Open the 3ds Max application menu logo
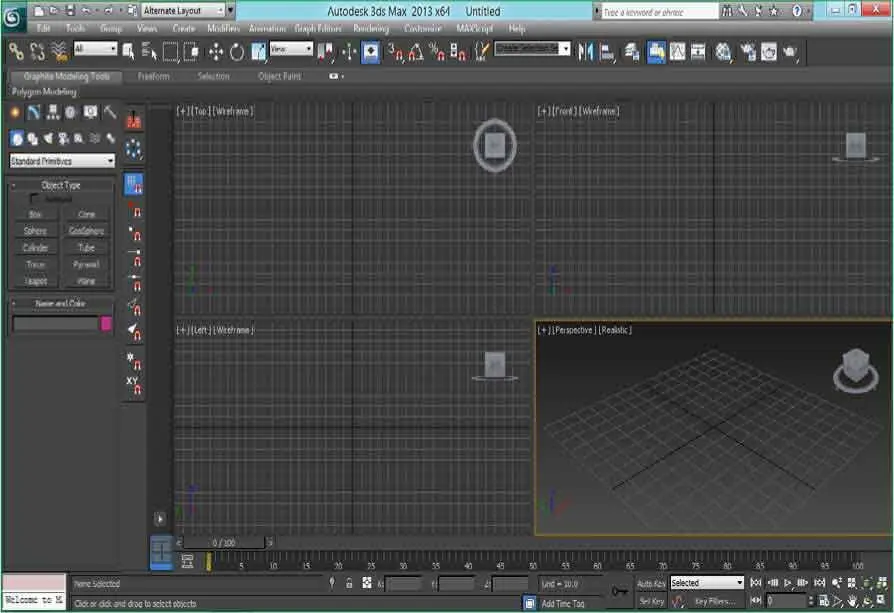This screenshot has width=894, height=613. click(13, 17)
